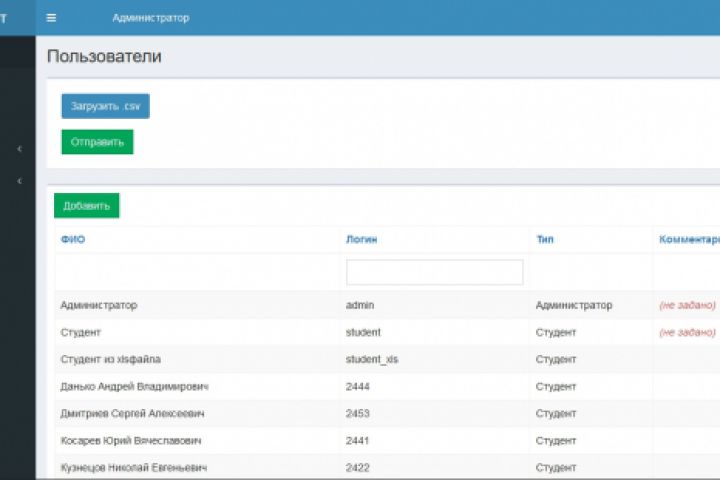Sort table by Тип column

tap(545, 239)
